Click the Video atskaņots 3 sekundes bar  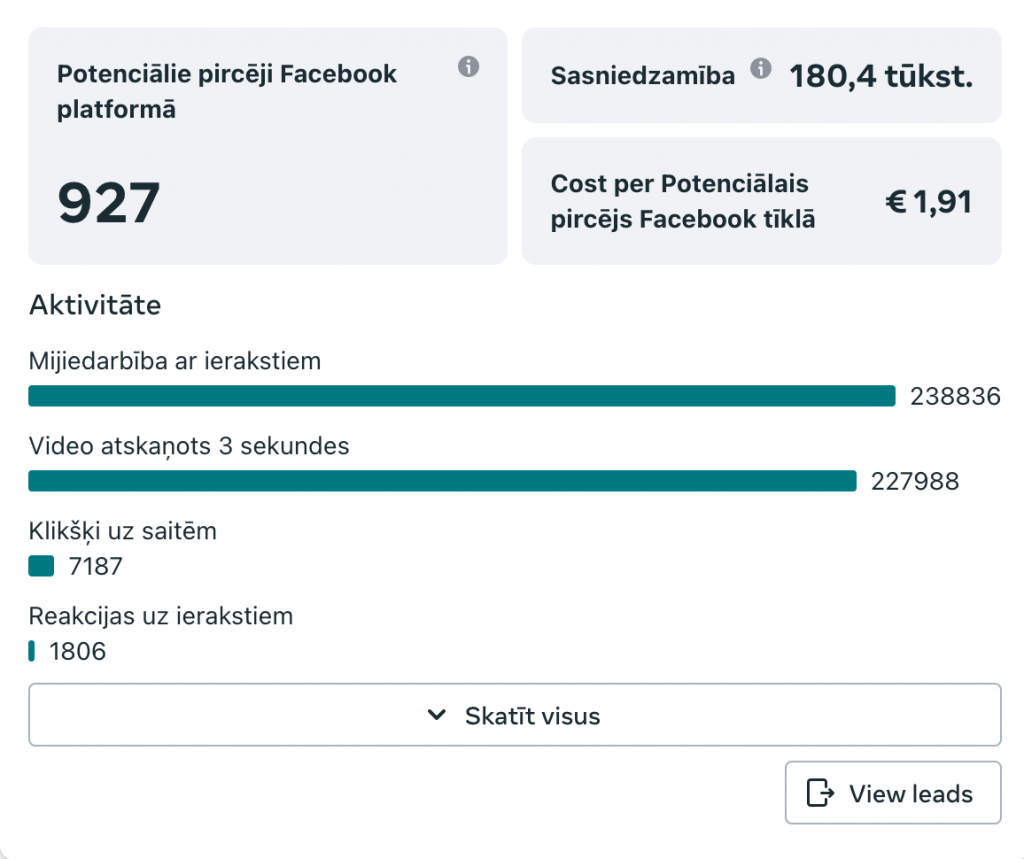(442, 481)
